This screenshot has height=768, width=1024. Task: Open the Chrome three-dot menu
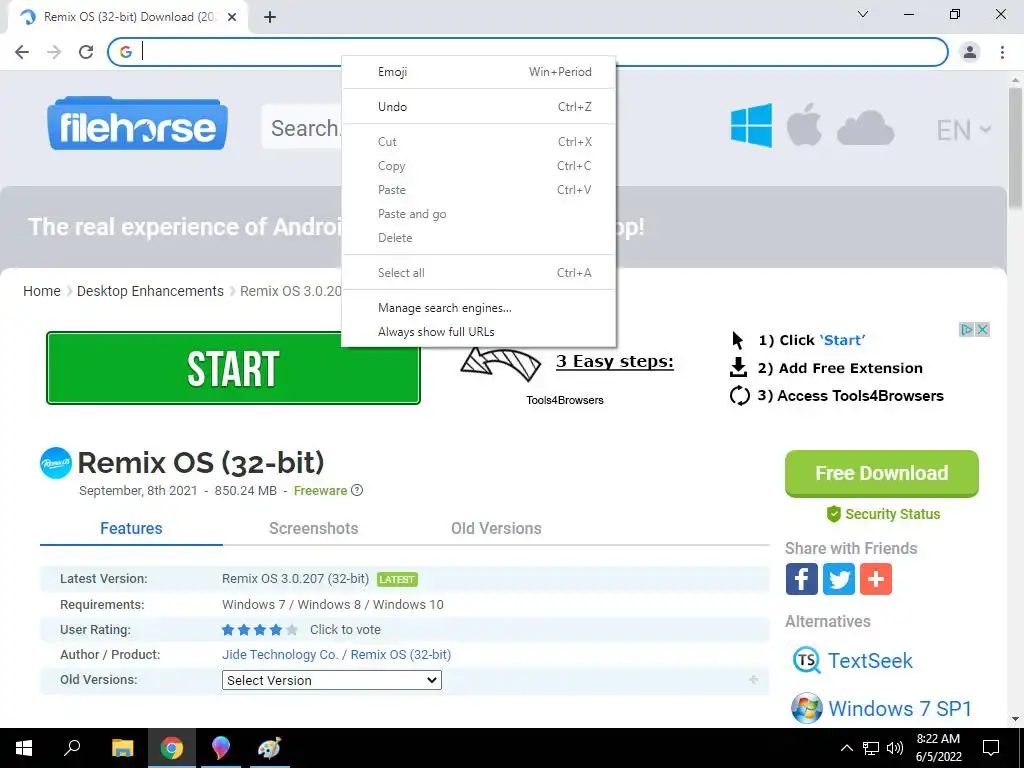click(1002, 52)
